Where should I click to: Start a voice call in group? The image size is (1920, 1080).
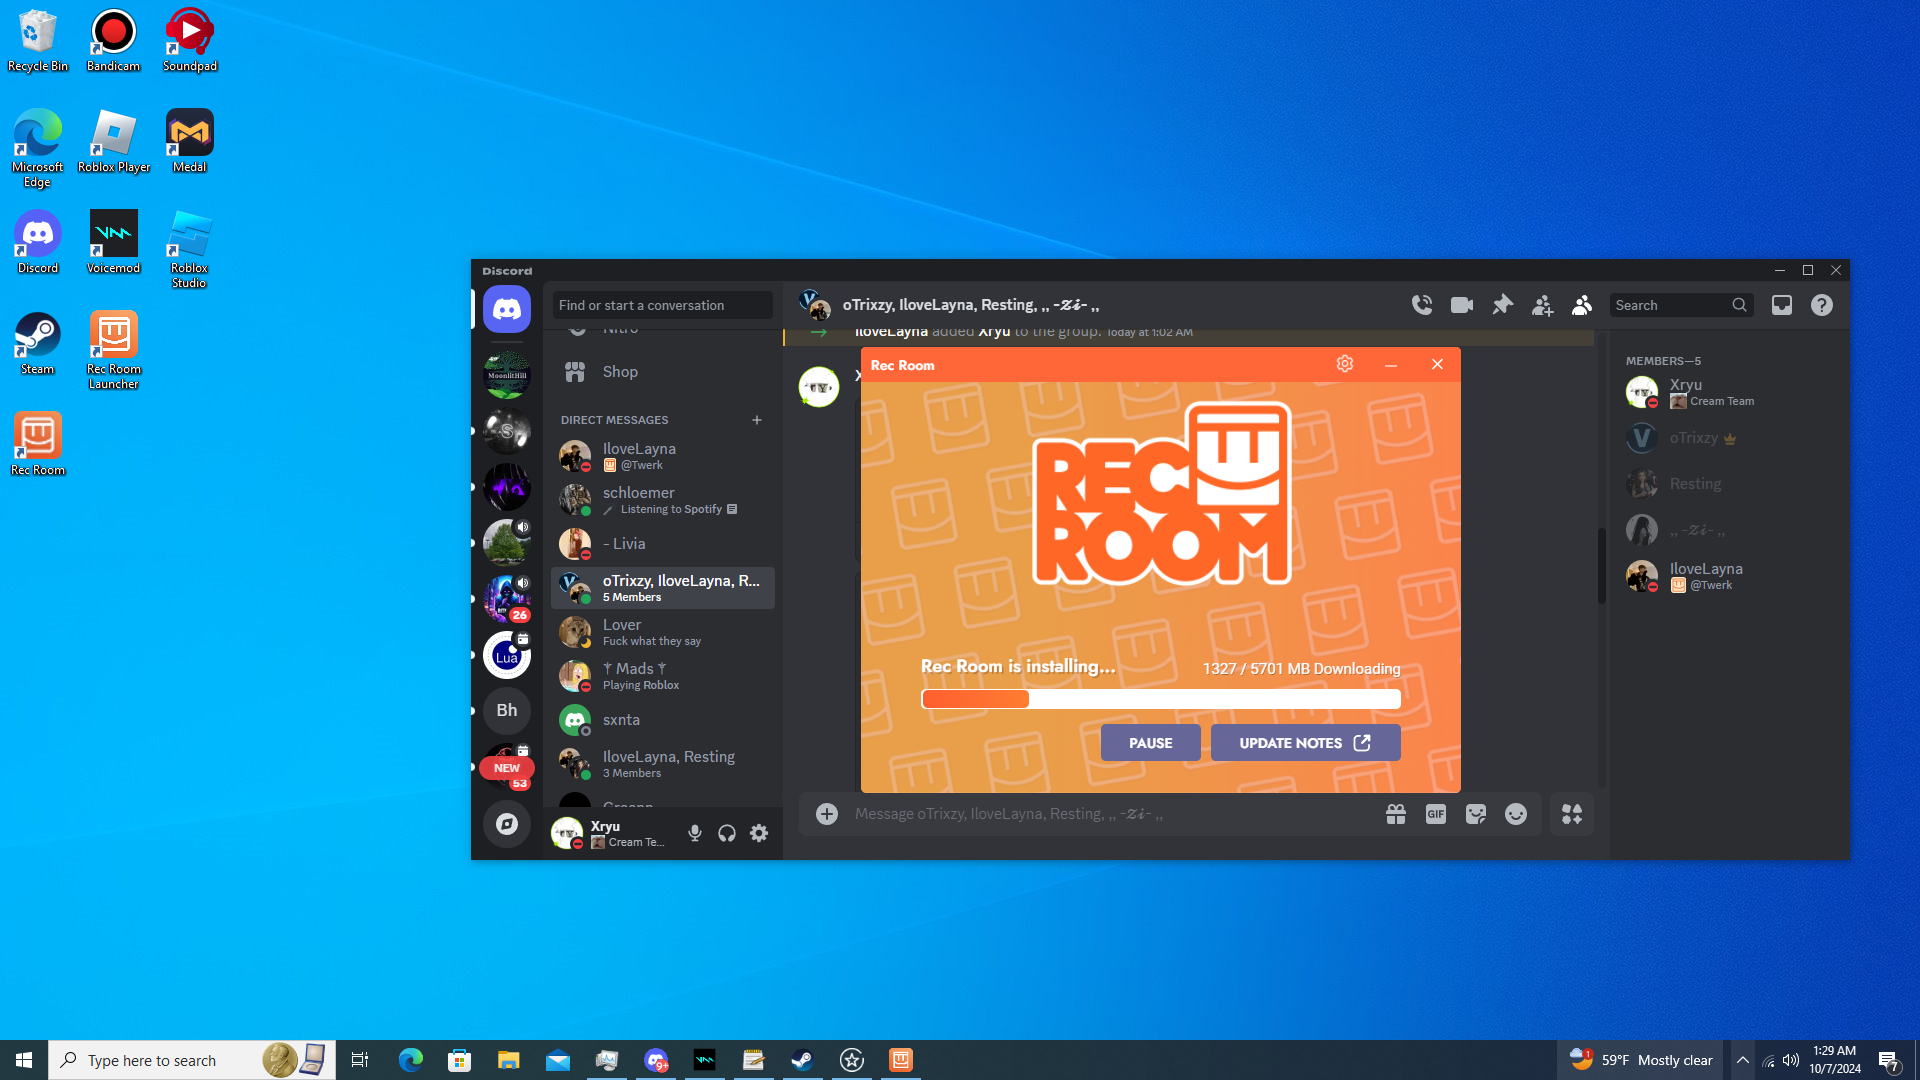tap(1421, 305)
